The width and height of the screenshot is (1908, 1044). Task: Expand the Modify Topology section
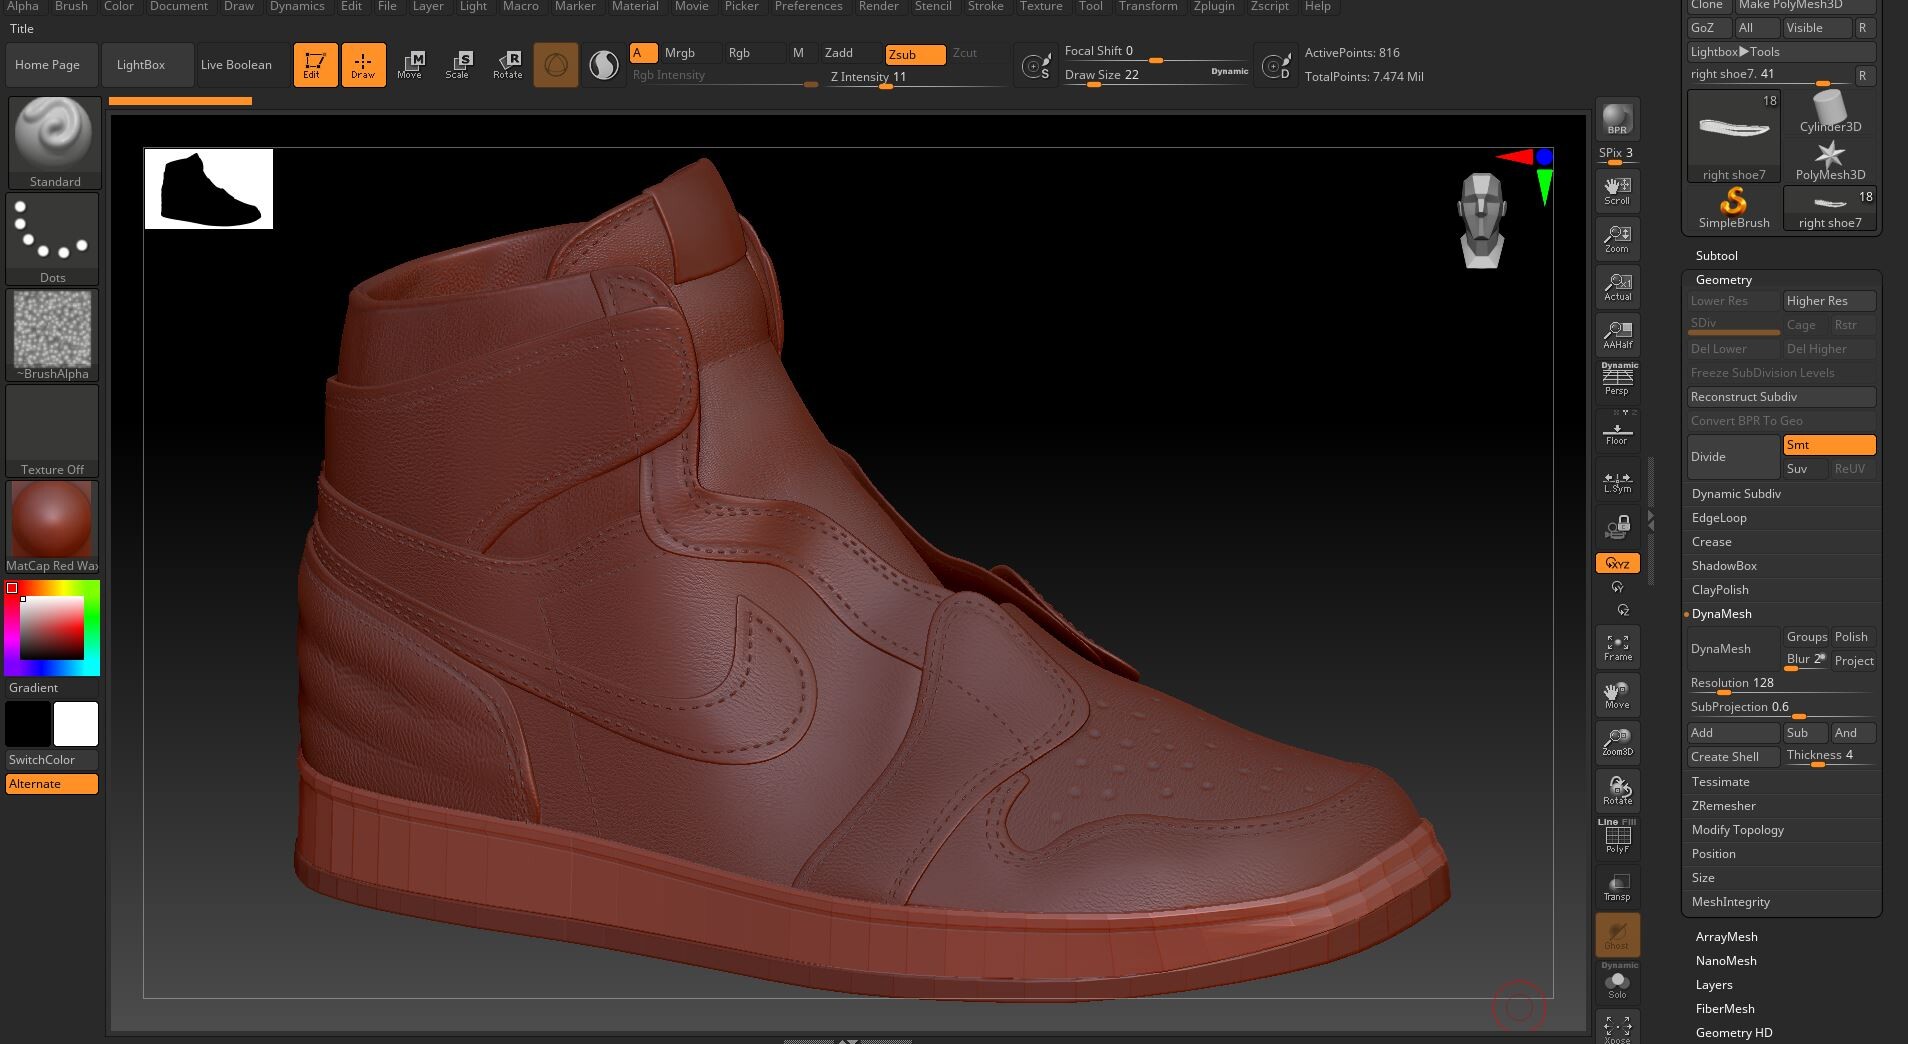pos(1737,830)
